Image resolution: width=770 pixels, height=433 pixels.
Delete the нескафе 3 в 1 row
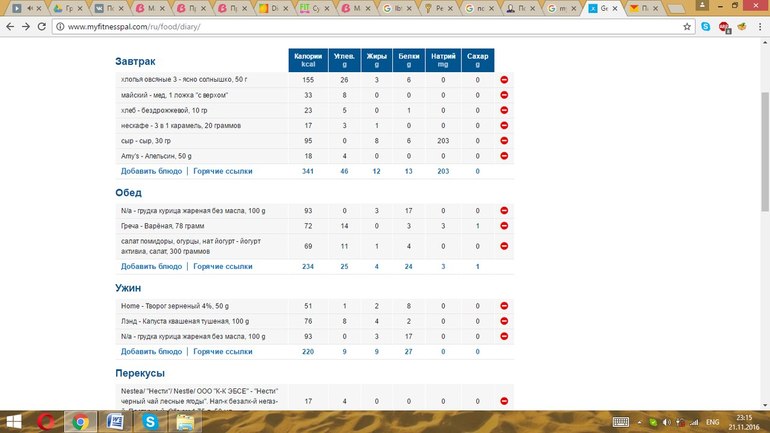point(504,125)
